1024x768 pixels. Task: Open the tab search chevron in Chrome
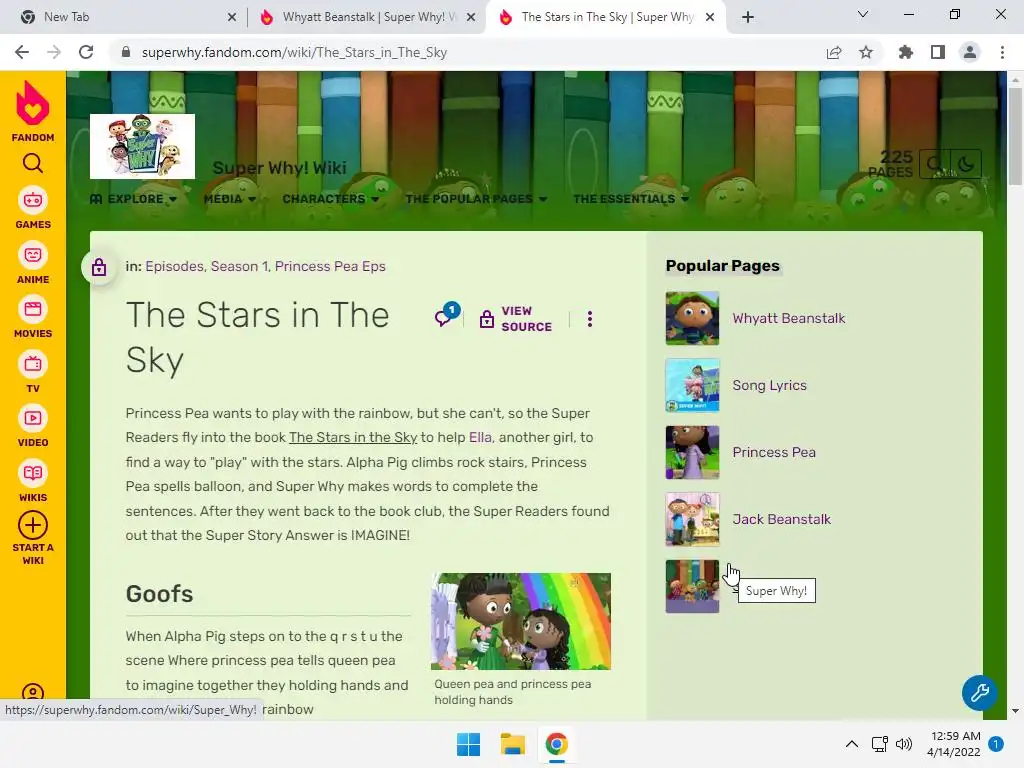tap(863, 14)
